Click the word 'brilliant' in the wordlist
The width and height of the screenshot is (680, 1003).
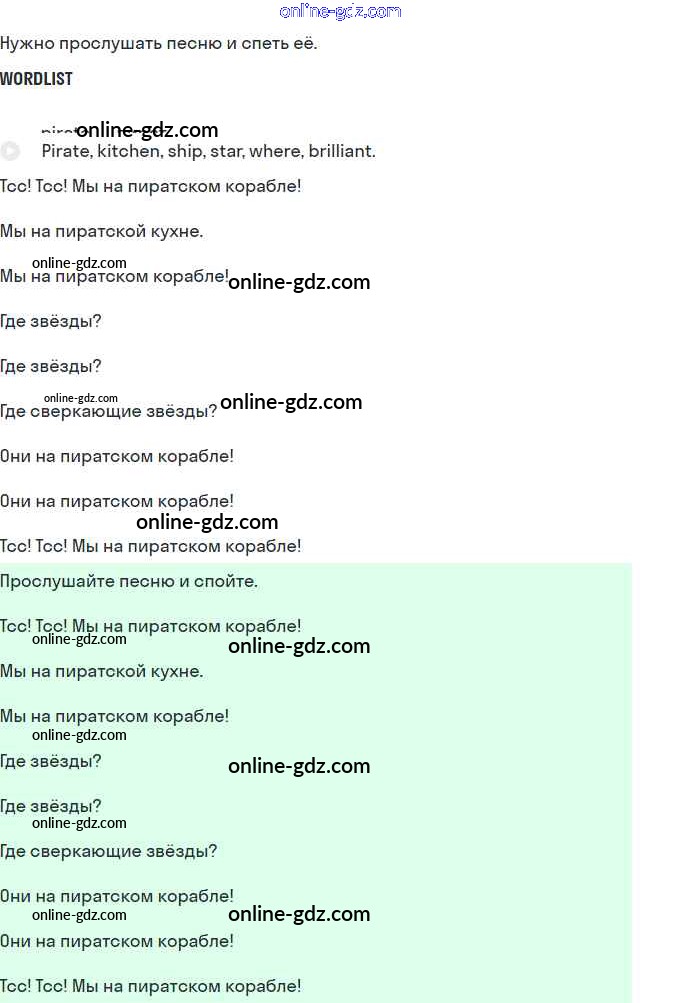click(x=342, y=151)
